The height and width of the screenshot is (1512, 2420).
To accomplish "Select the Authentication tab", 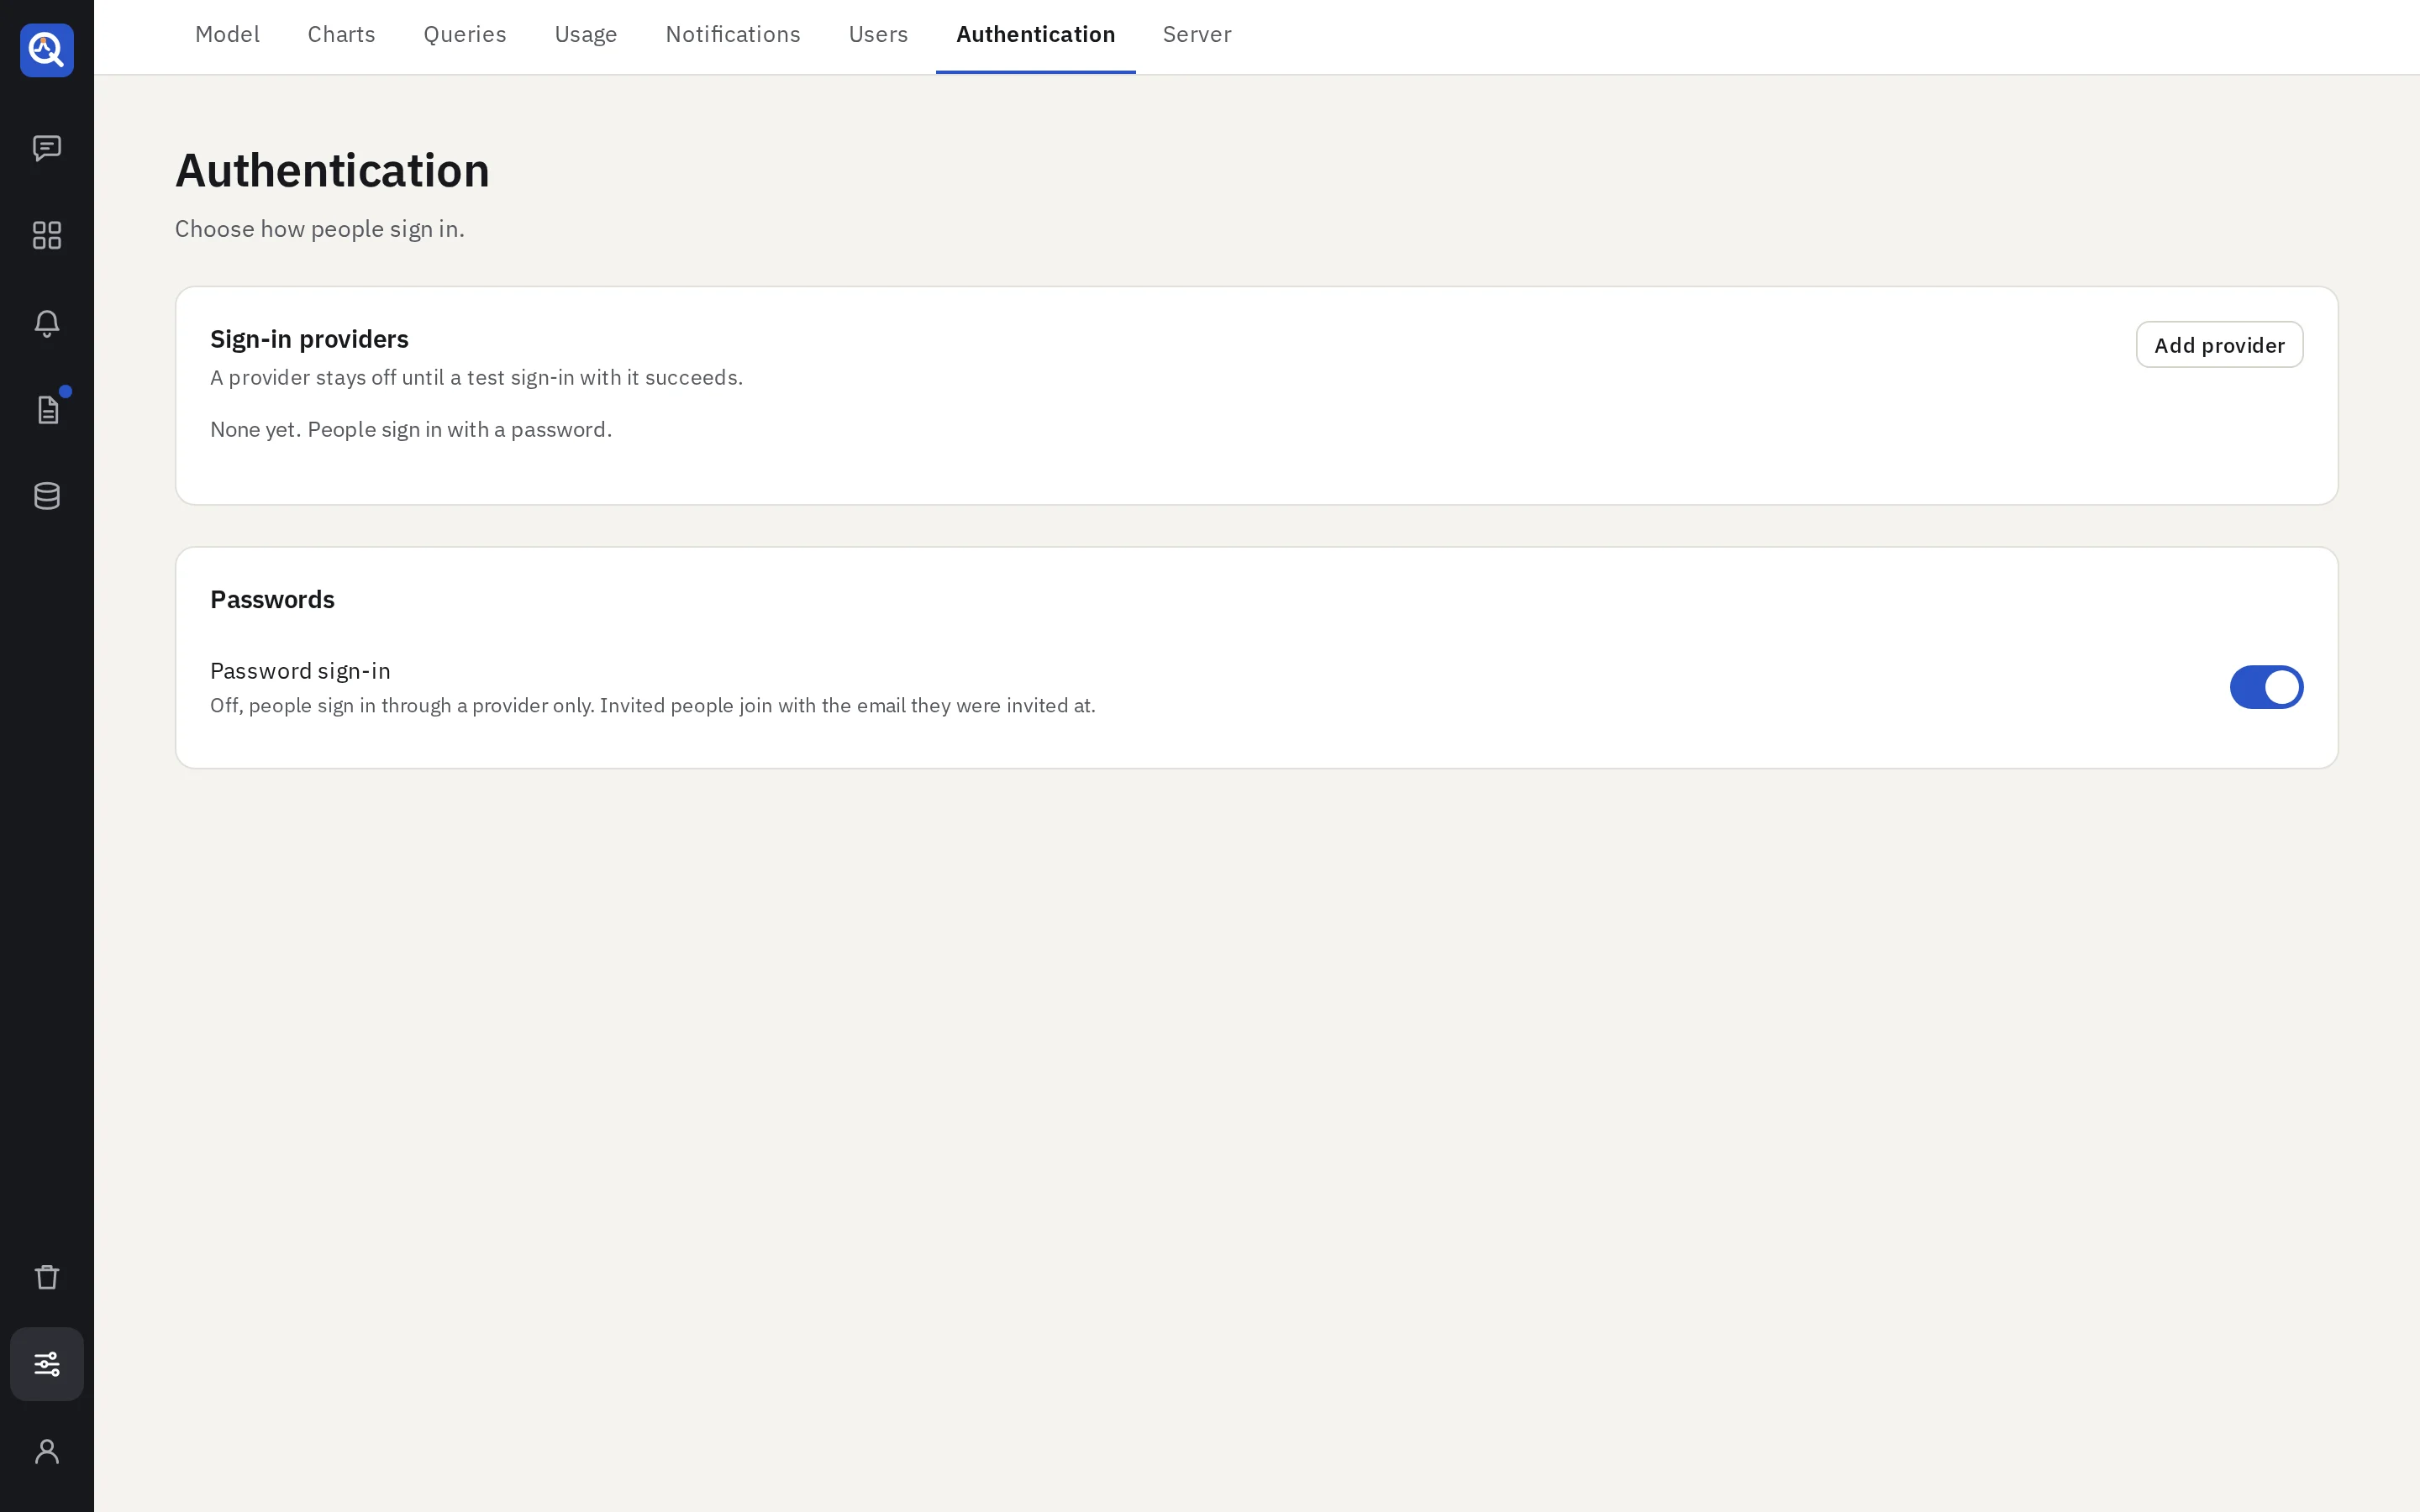I will (x=1035, y=35).
